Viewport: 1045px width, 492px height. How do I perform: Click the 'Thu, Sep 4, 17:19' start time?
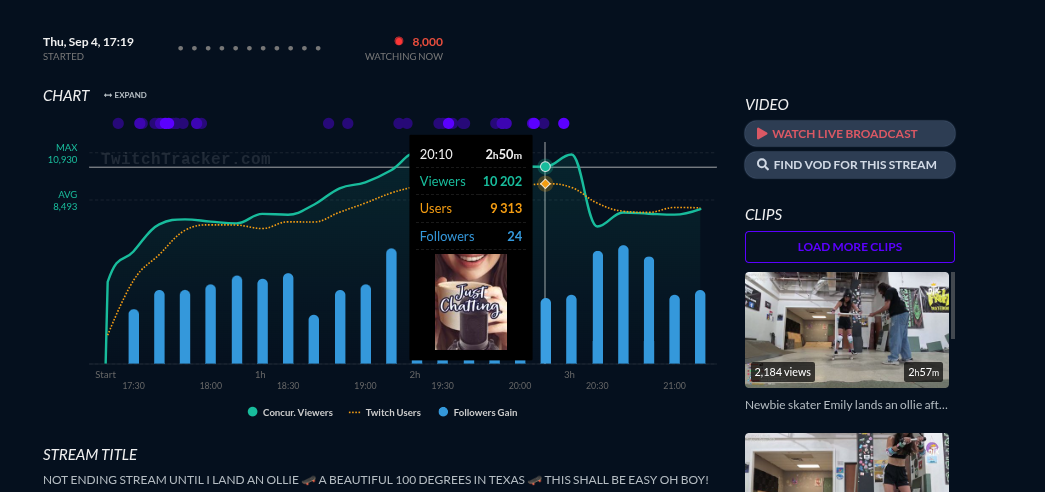pos(89,42)
